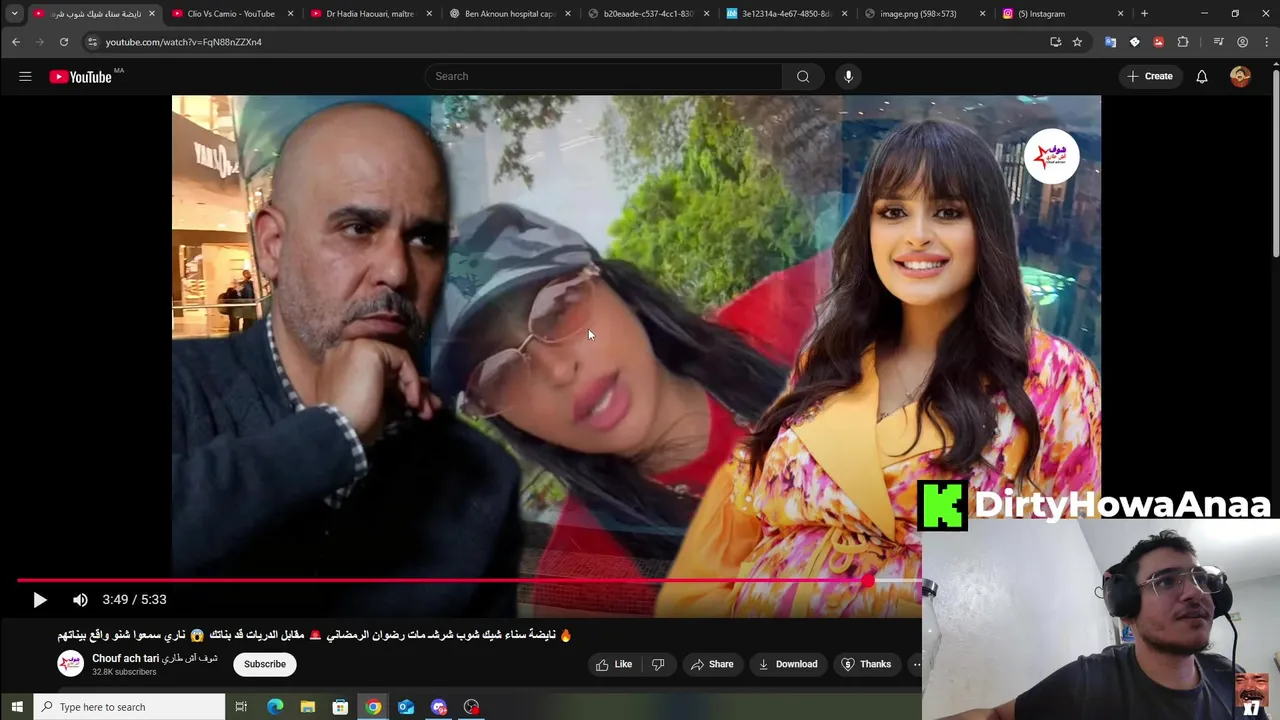Open Microsoft Store from taskbar
This screenshot has width=1280, height=720.
click(340, 707)
